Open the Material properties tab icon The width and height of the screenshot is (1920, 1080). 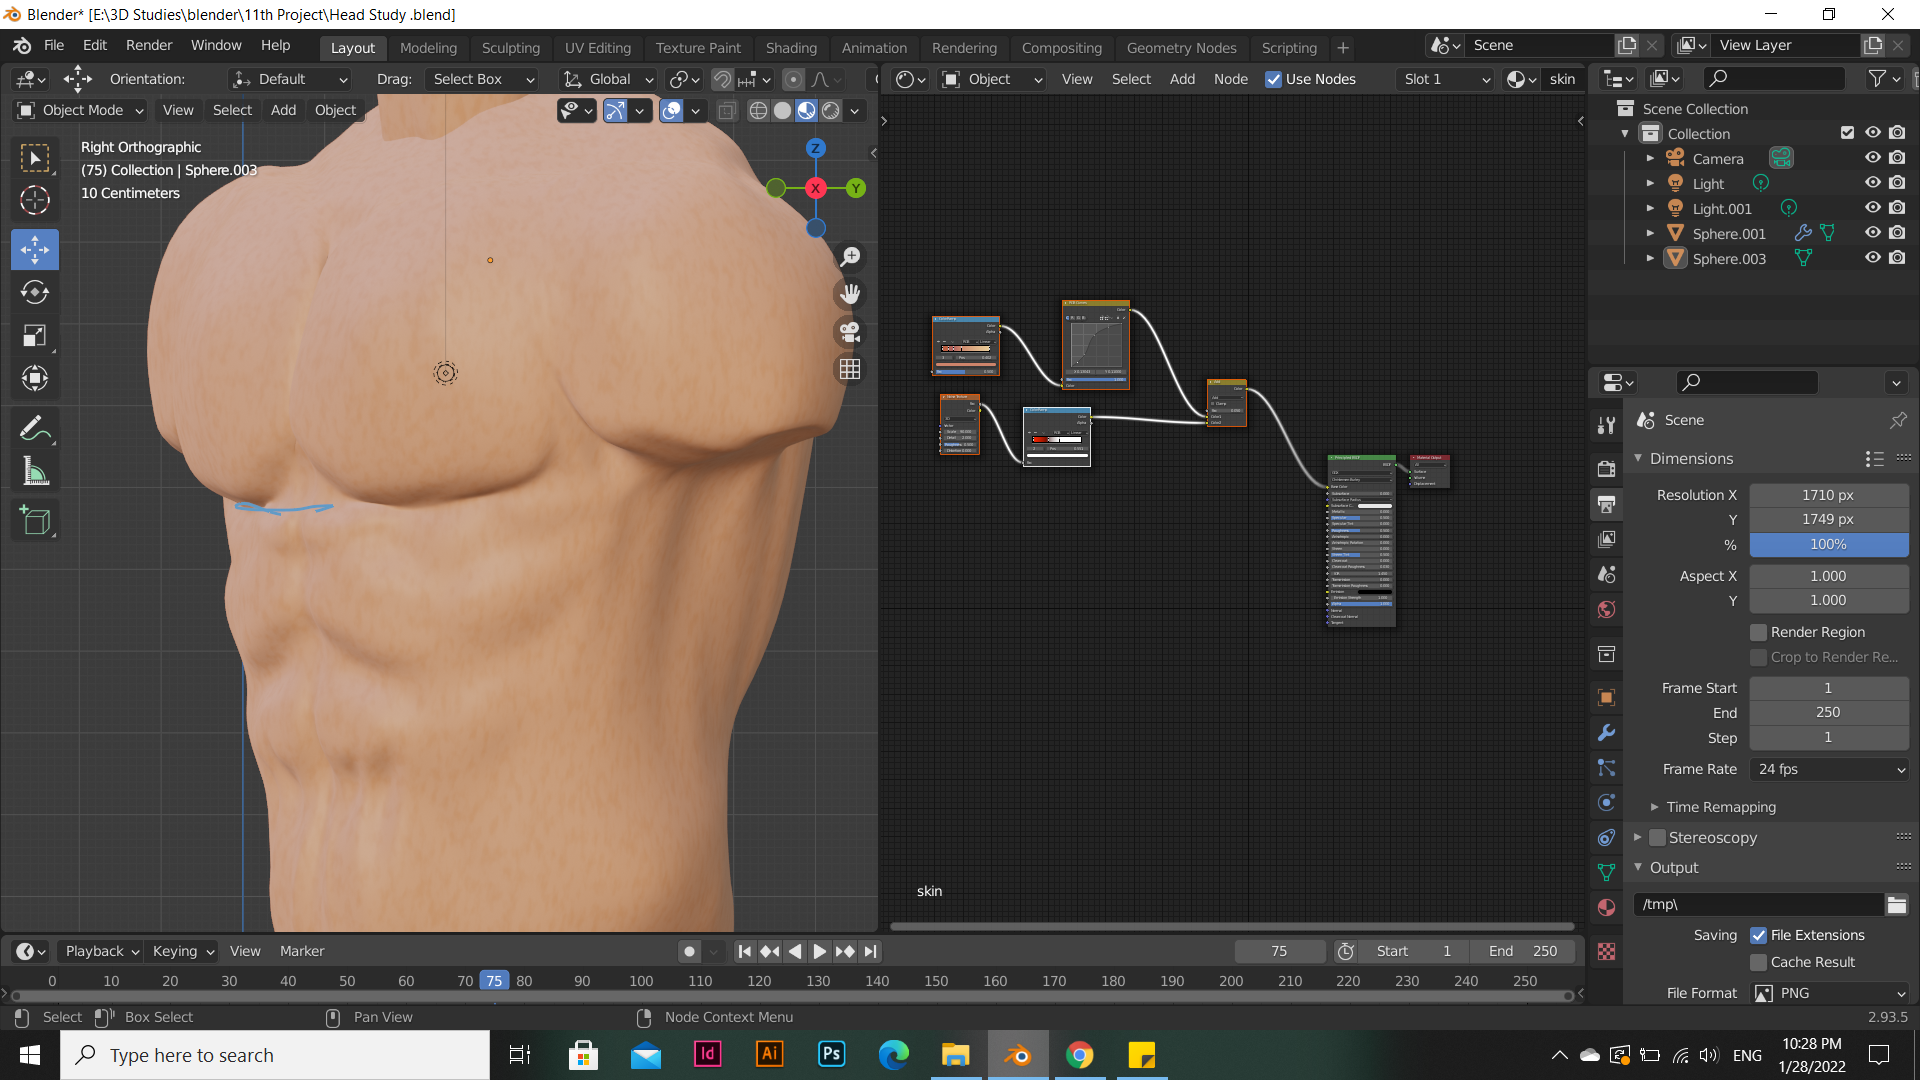pos(1607,907)
